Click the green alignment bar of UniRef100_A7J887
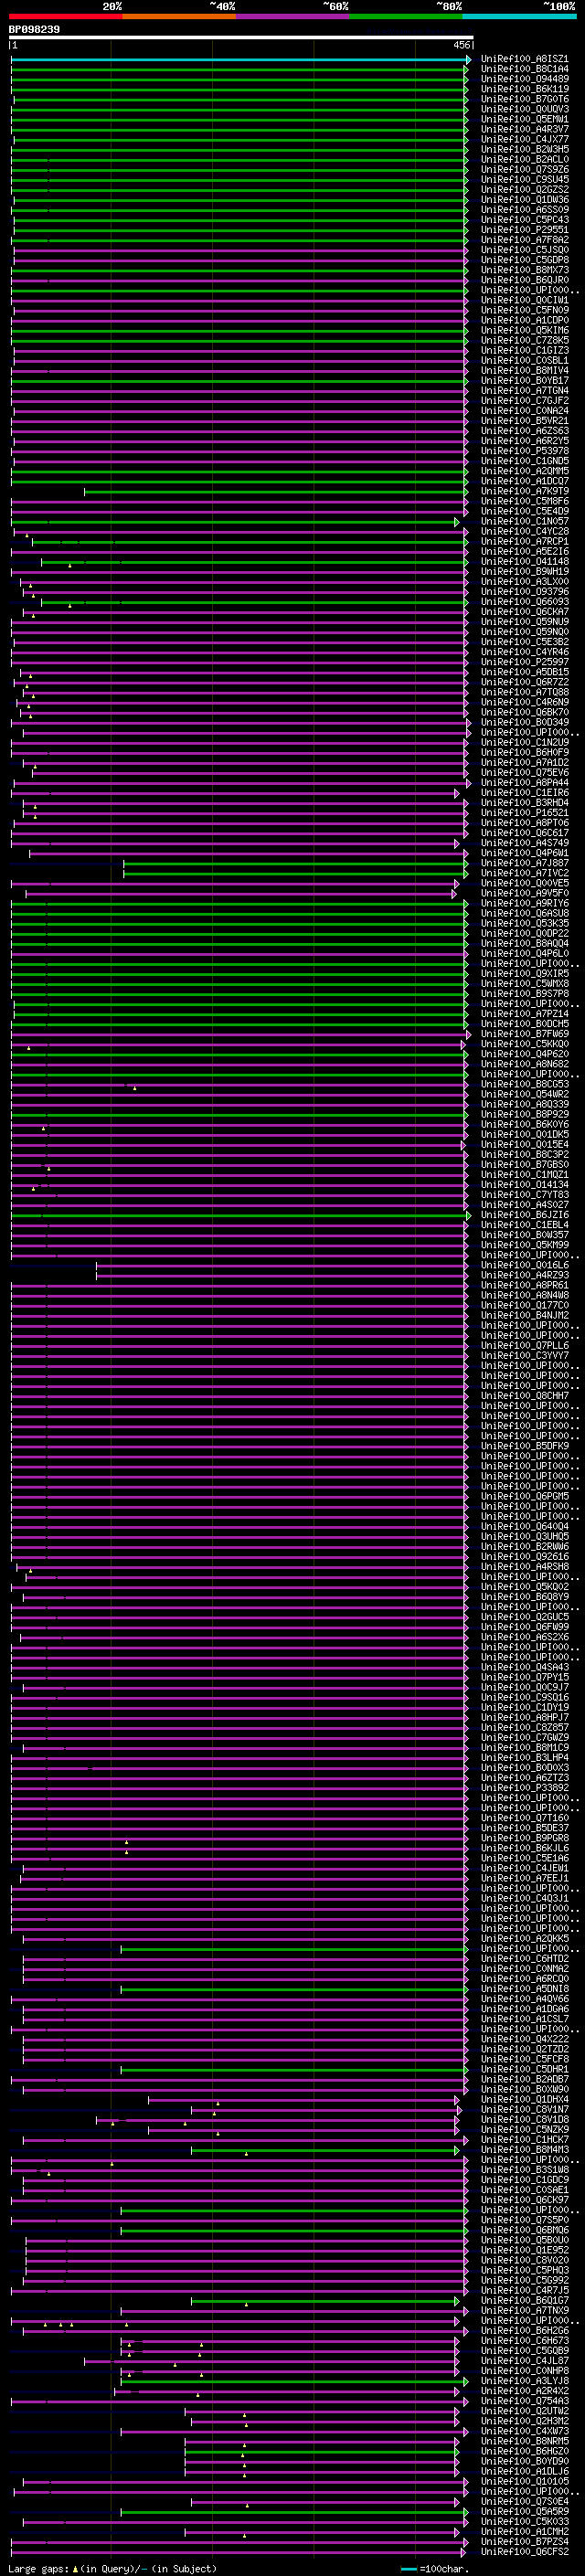This screenshot has height=2576, width=585. (x=295, y=863)
